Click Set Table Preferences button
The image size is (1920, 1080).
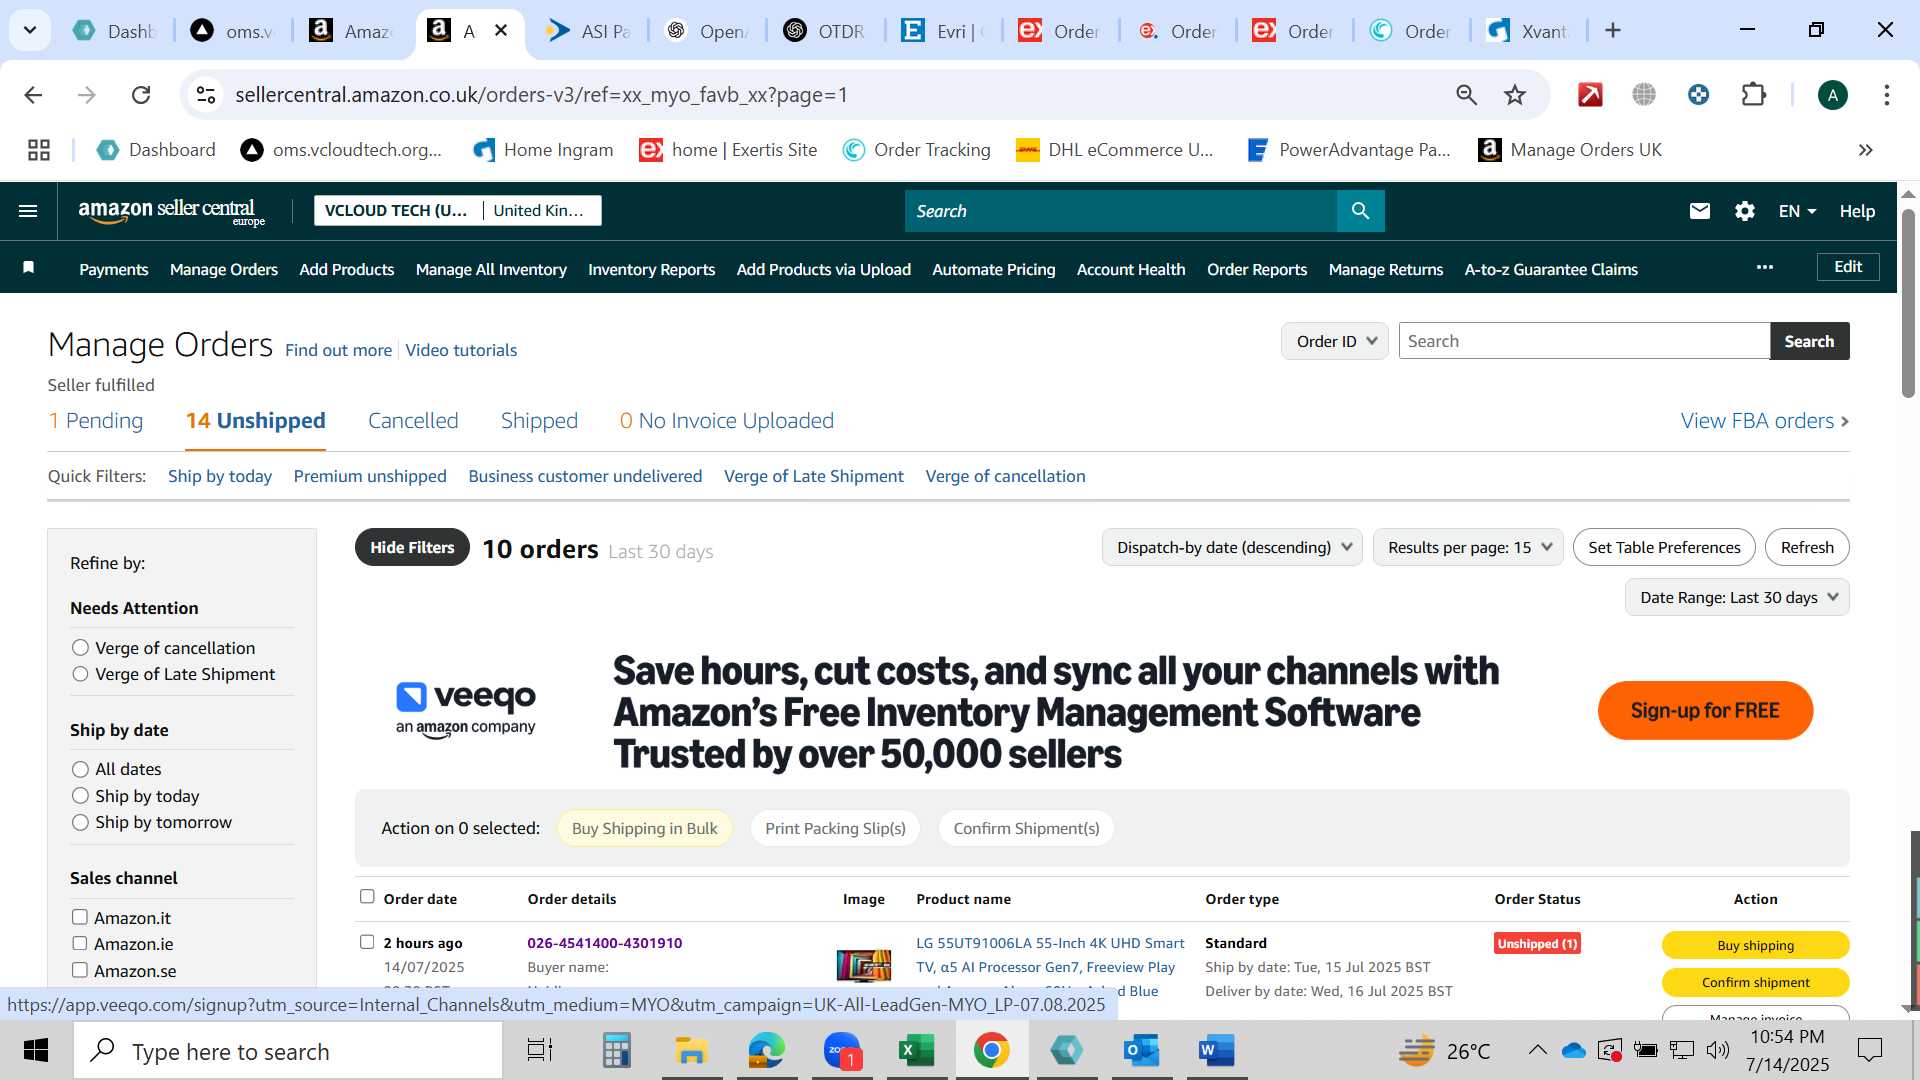point(1664,547)
